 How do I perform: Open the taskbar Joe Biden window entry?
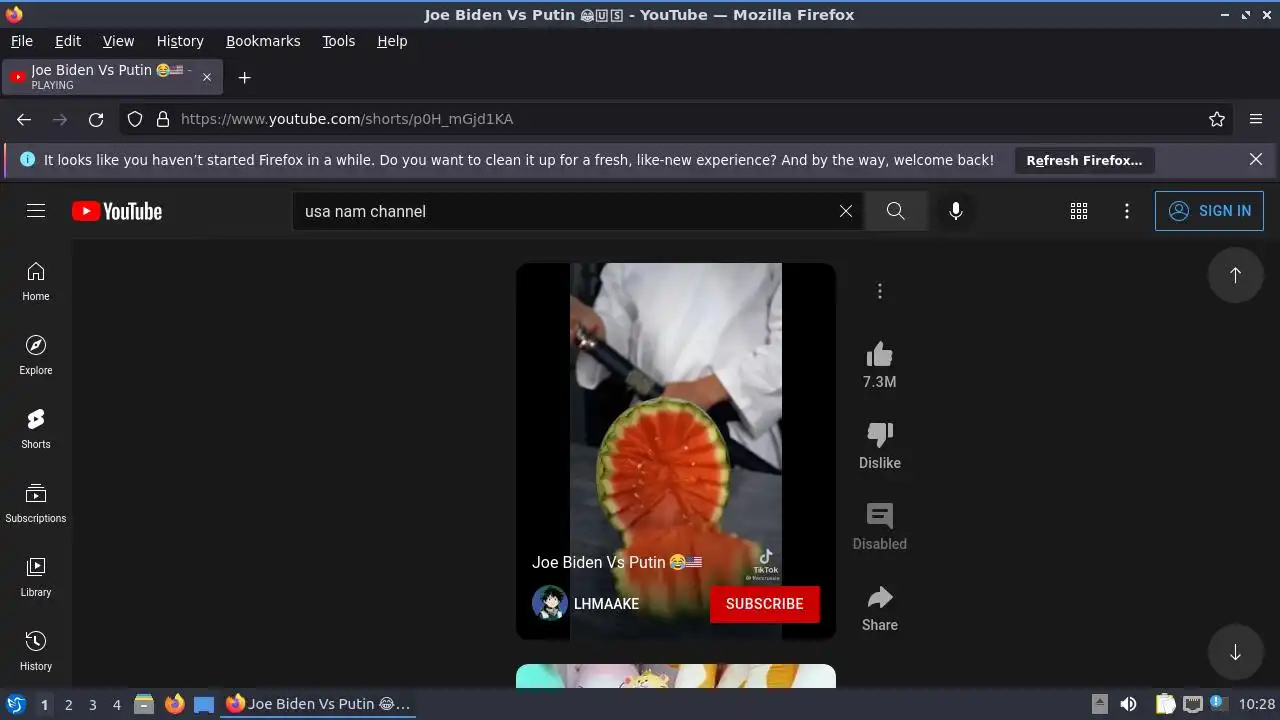coord(318,704)
